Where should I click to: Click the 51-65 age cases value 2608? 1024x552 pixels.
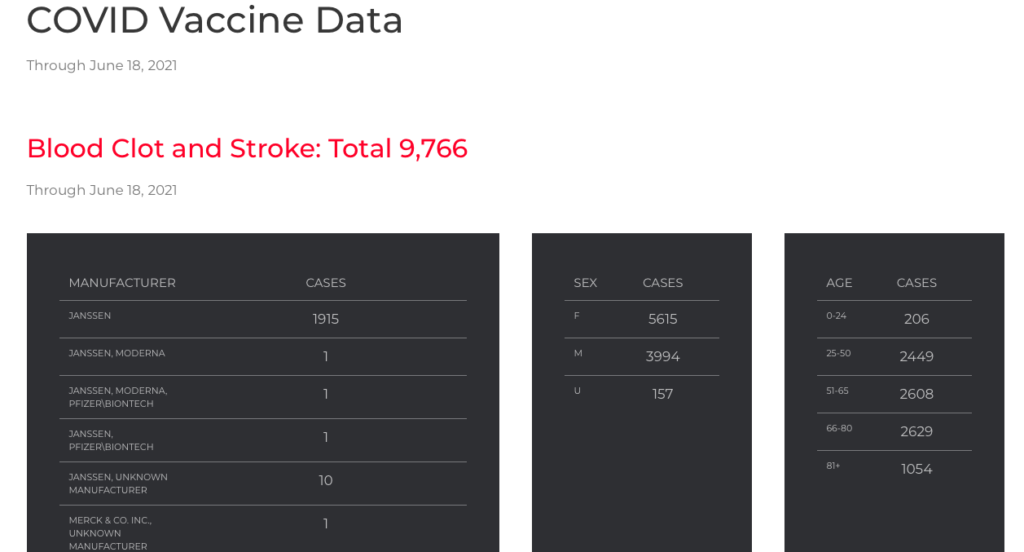coord(916,394)
